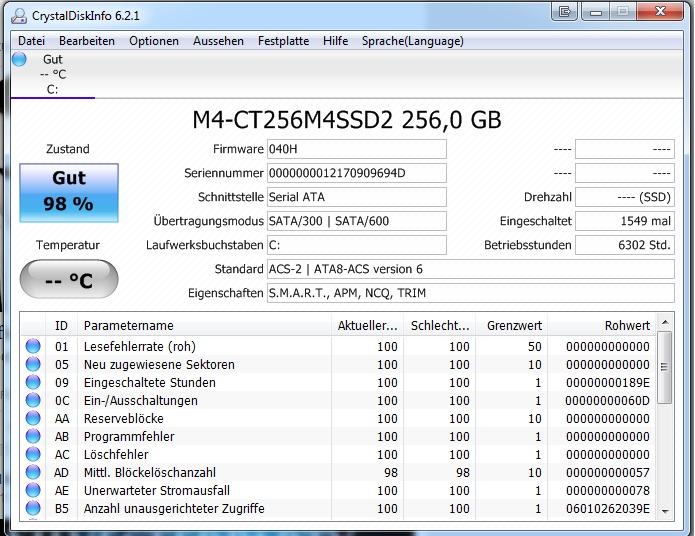Click the Grenzwert value 50 for Lesefehlerrate
Viewport: 695px width, 536px height.
[535, 346]
